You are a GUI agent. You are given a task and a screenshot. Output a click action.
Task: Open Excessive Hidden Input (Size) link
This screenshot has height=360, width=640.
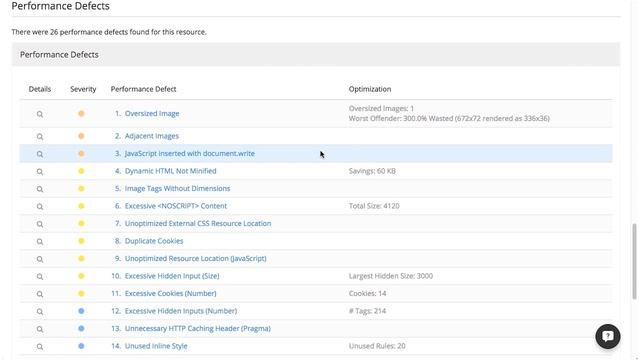[172, 276]
